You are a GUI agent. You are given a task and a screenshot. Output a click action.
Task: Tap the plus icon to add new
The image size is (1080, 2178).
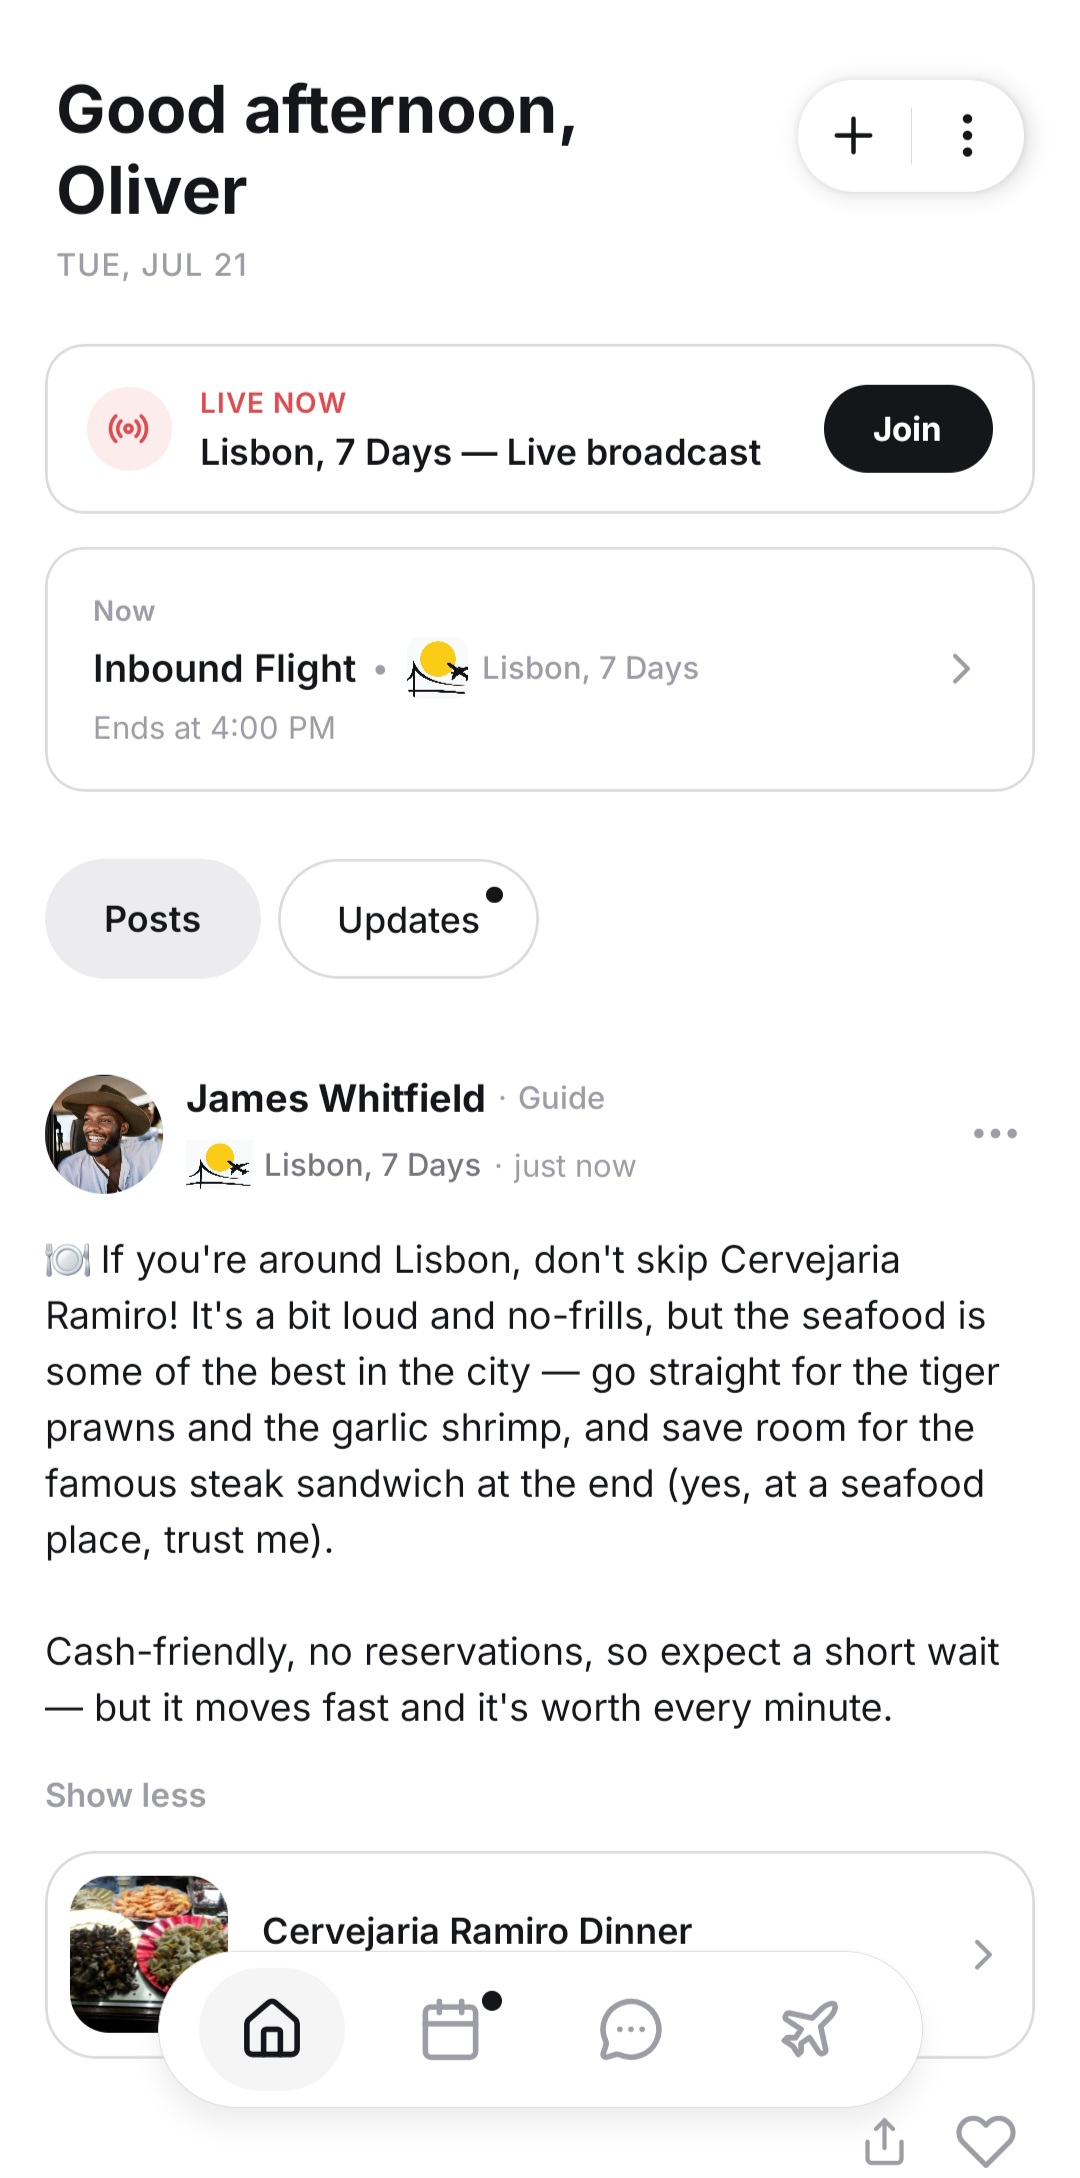coord(853,136)
